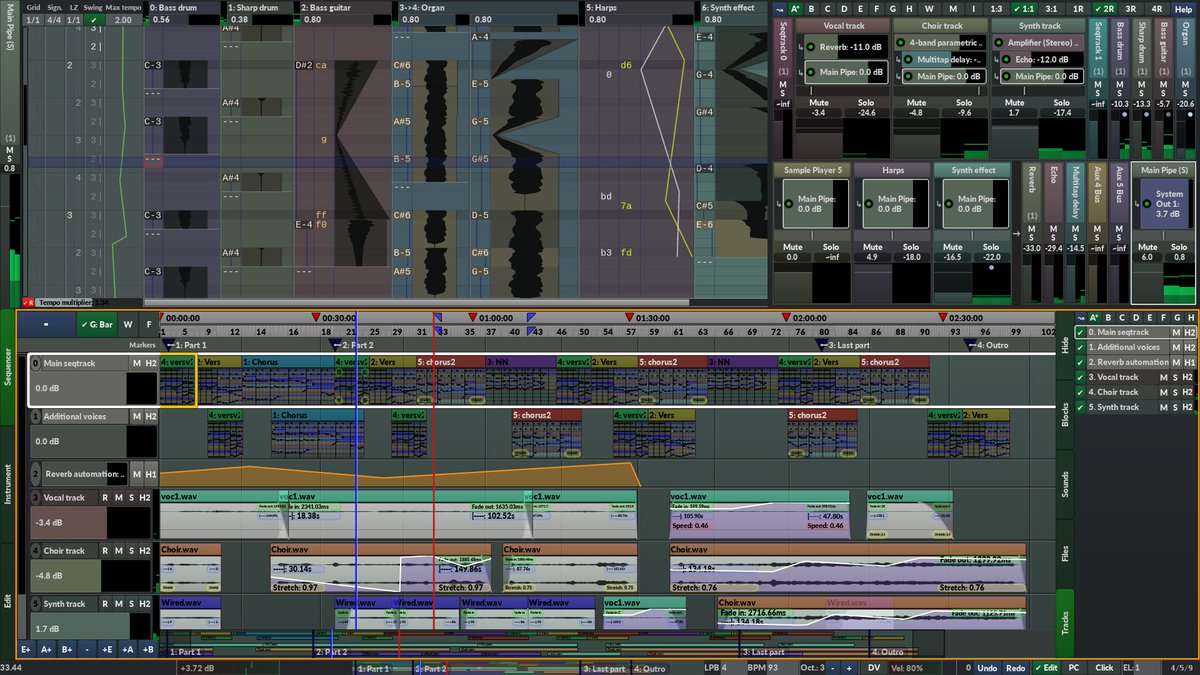Solo the Choir track mixer strip
Screen dimensions: 1200x675
point(964,102)
